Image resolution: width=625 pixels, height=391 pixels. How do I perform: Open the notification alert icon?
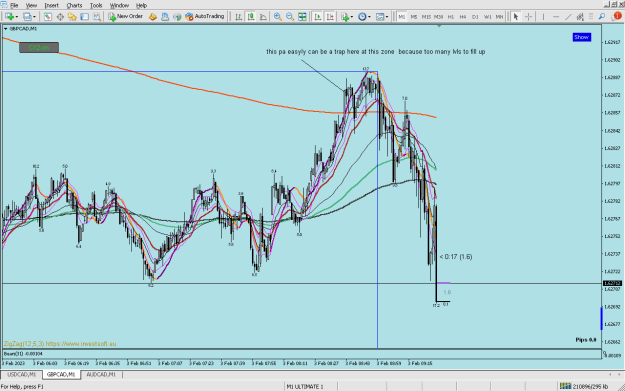(617, 16)
